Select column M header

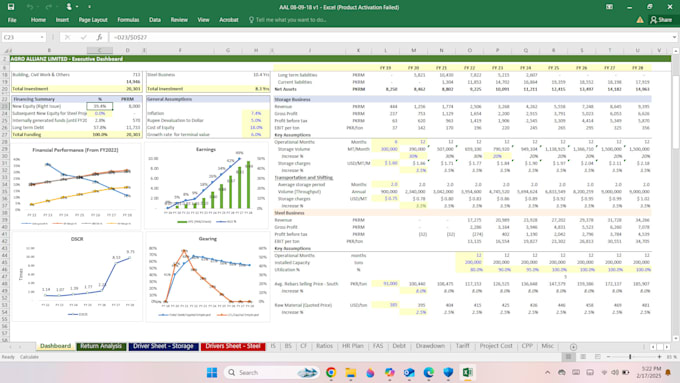pos(413,50)
